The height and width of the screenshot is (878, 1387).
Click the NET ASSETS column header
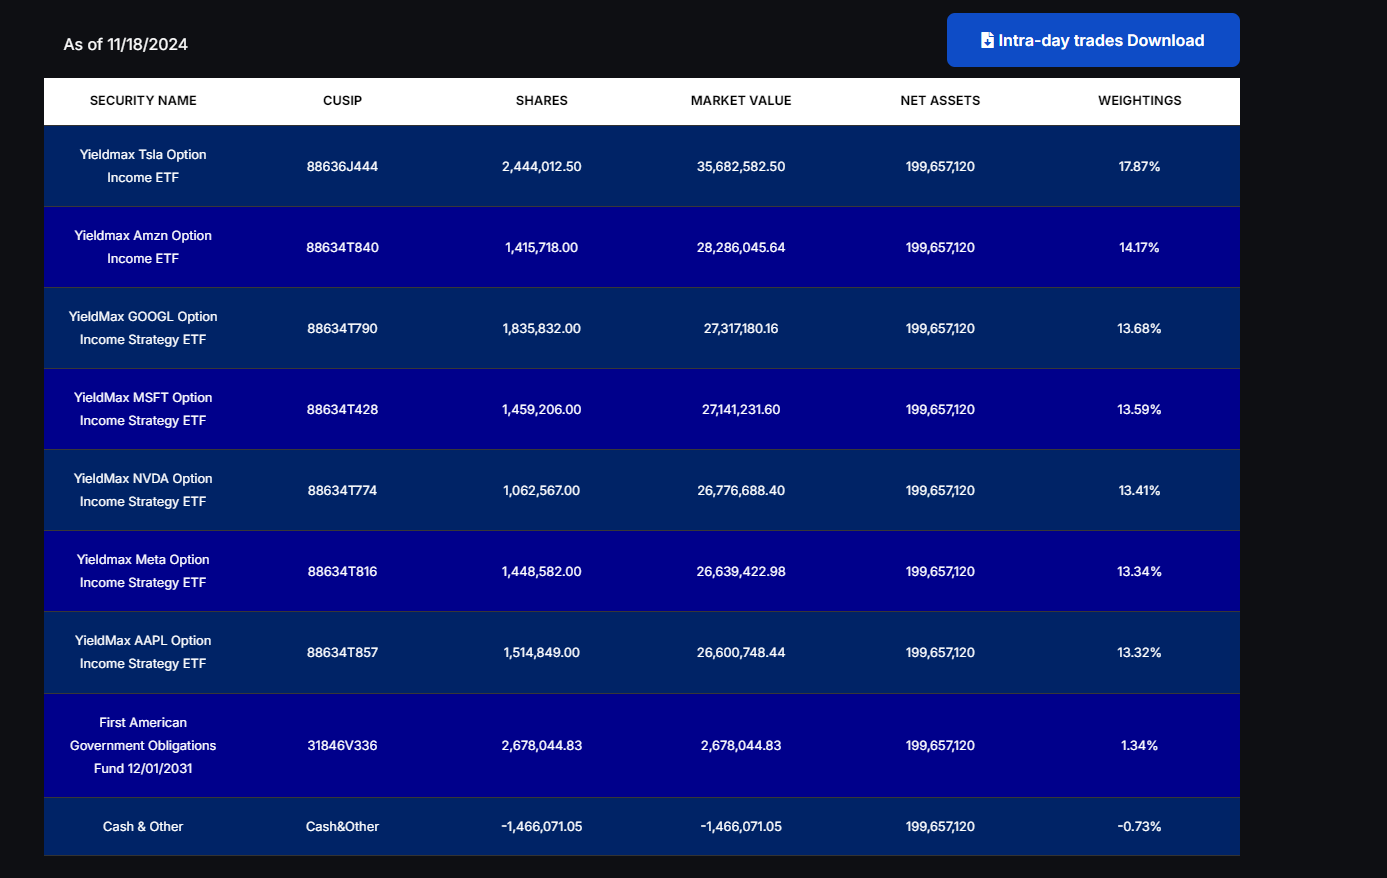(x=940, y=100)
